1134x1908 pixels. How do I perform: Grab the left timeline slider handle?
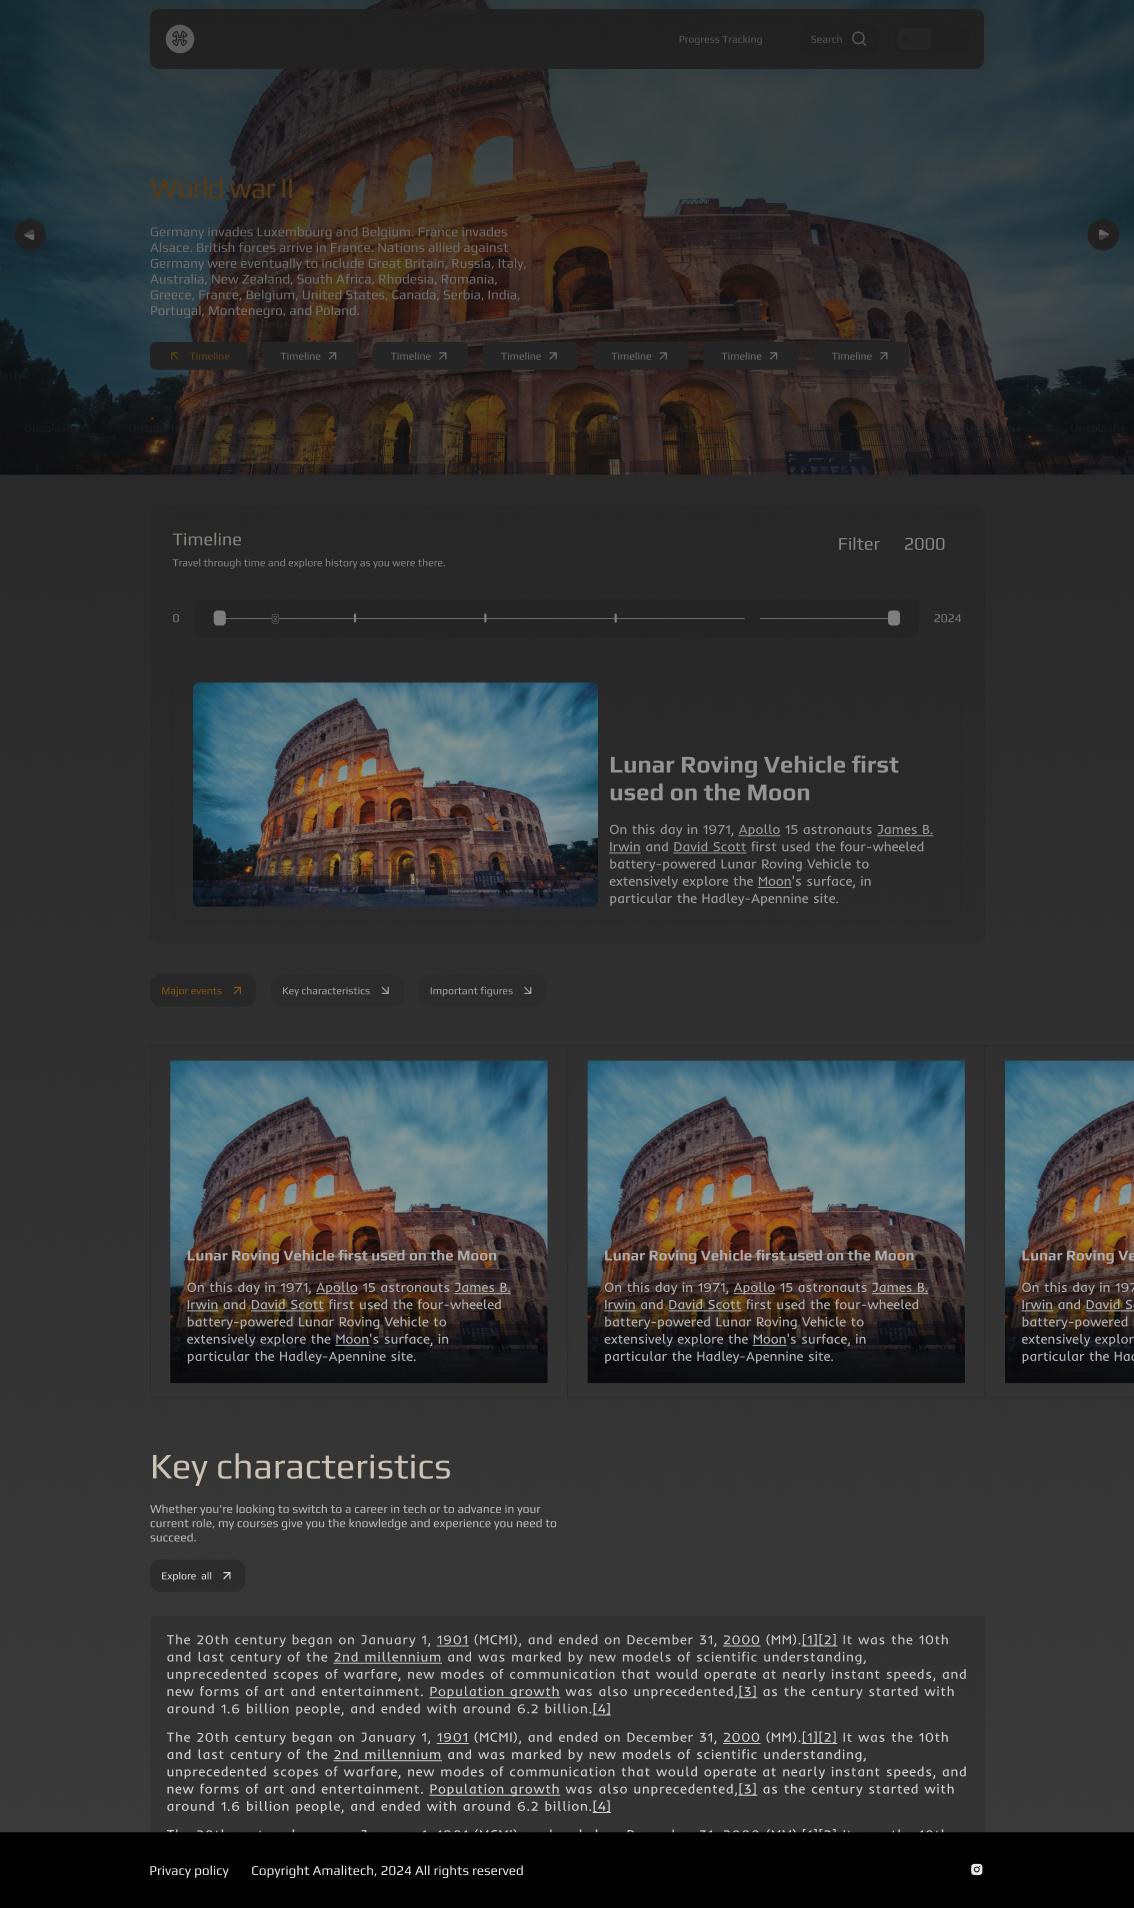tap(220, 618)
